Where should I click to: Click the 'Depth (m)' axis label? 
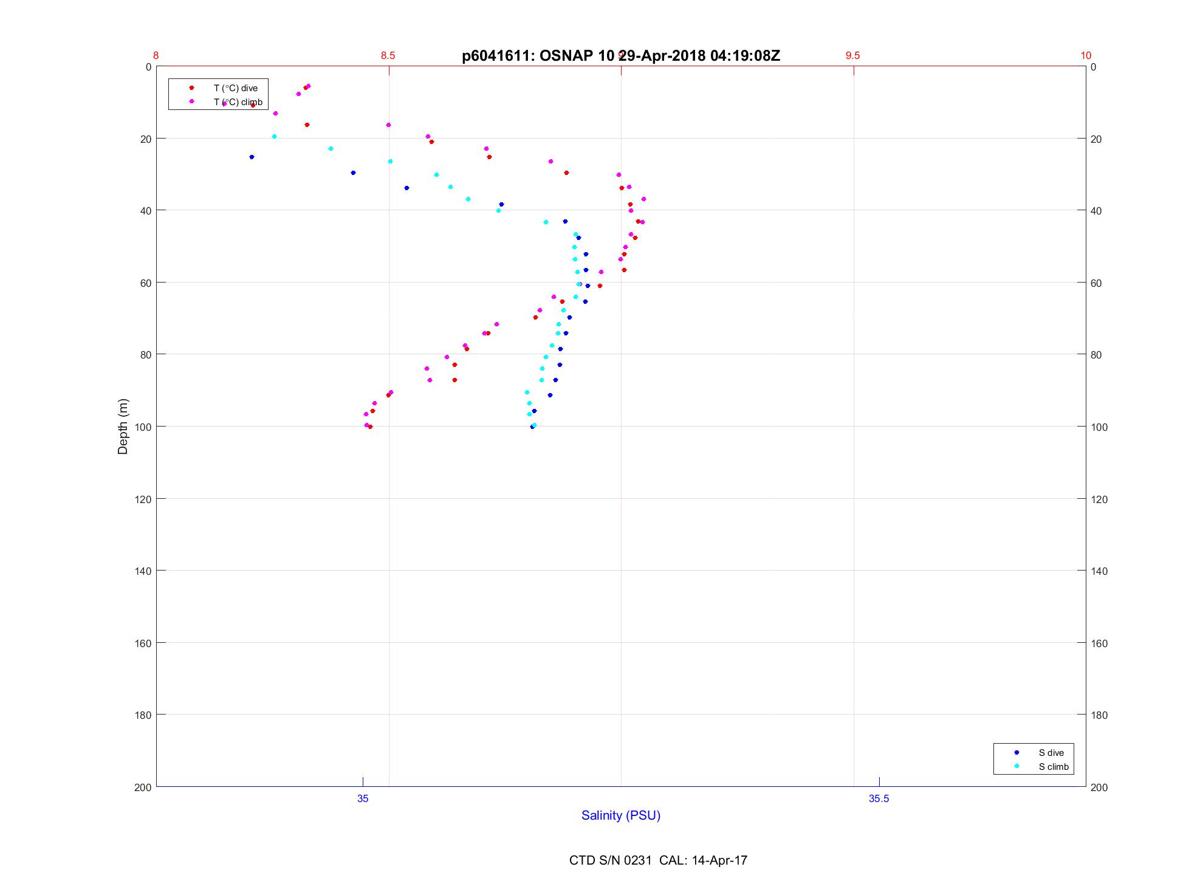124,427
